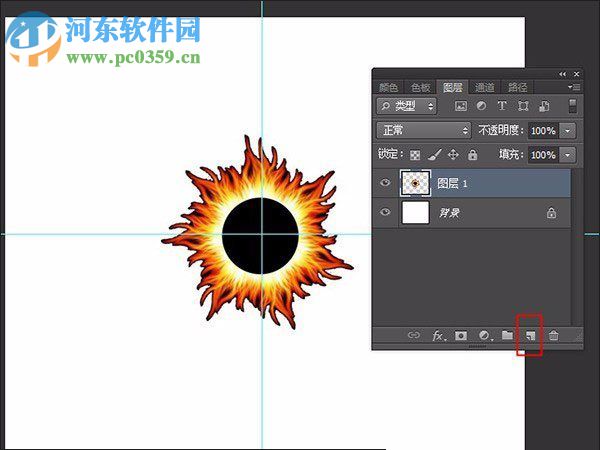Collapse the panel with double arrows
The image size is (600, 450).
pos(562,74)
